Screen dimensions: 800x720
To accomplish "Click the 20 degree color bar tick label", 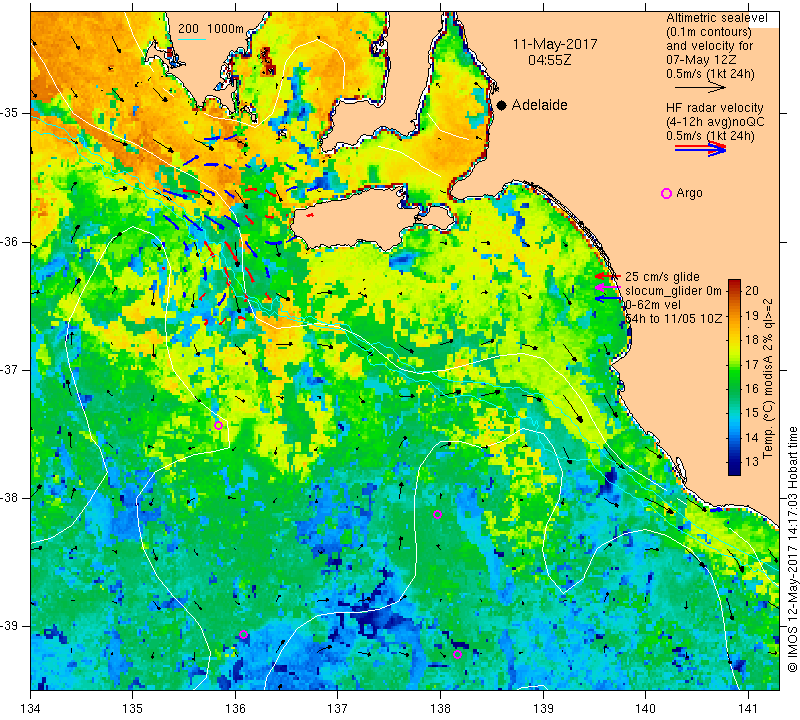I will pyautogui.click(x=752, y=290).
